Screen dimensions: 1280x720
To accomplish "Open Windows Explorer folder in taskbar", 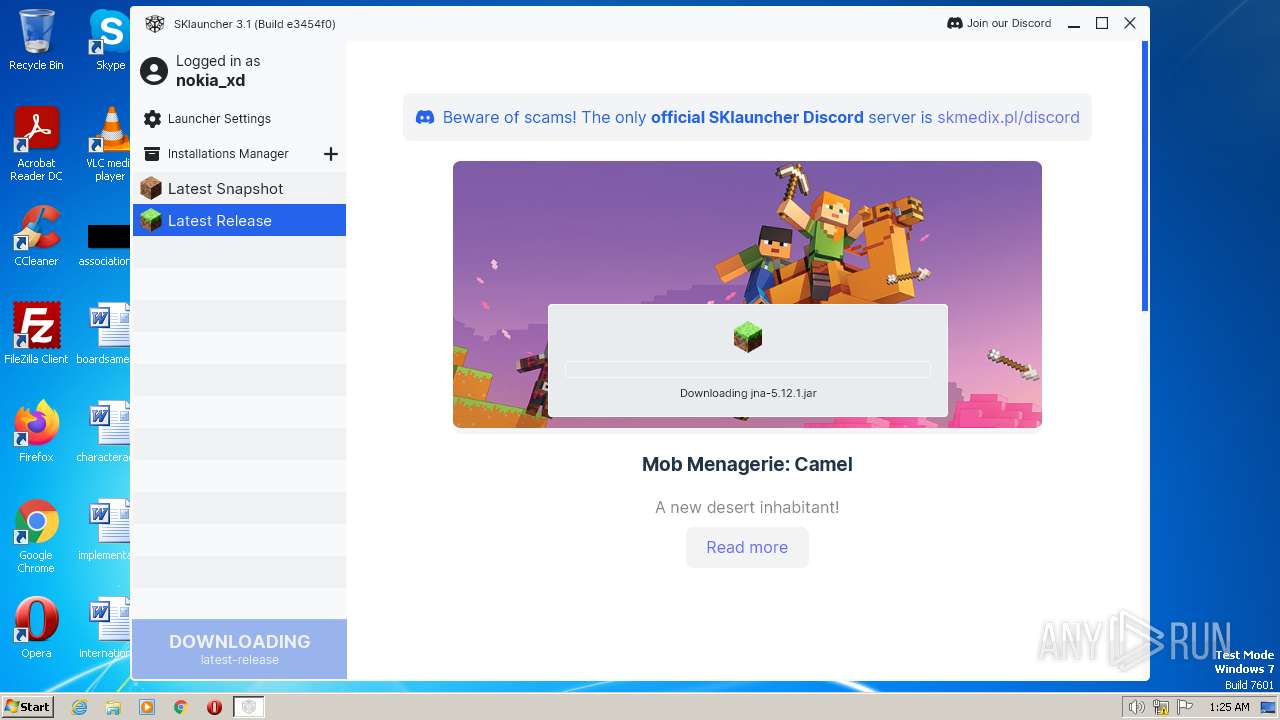I will 113,707.
